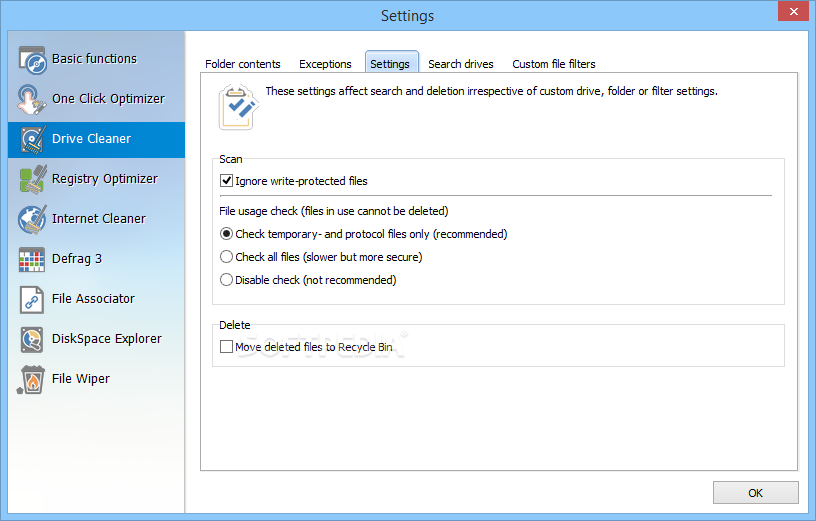Enable Move deleted files to Recycle Bin
Image resolution: width=816 pixels, height=521 pixels.
pyautogui.click(x=226, y=347)
